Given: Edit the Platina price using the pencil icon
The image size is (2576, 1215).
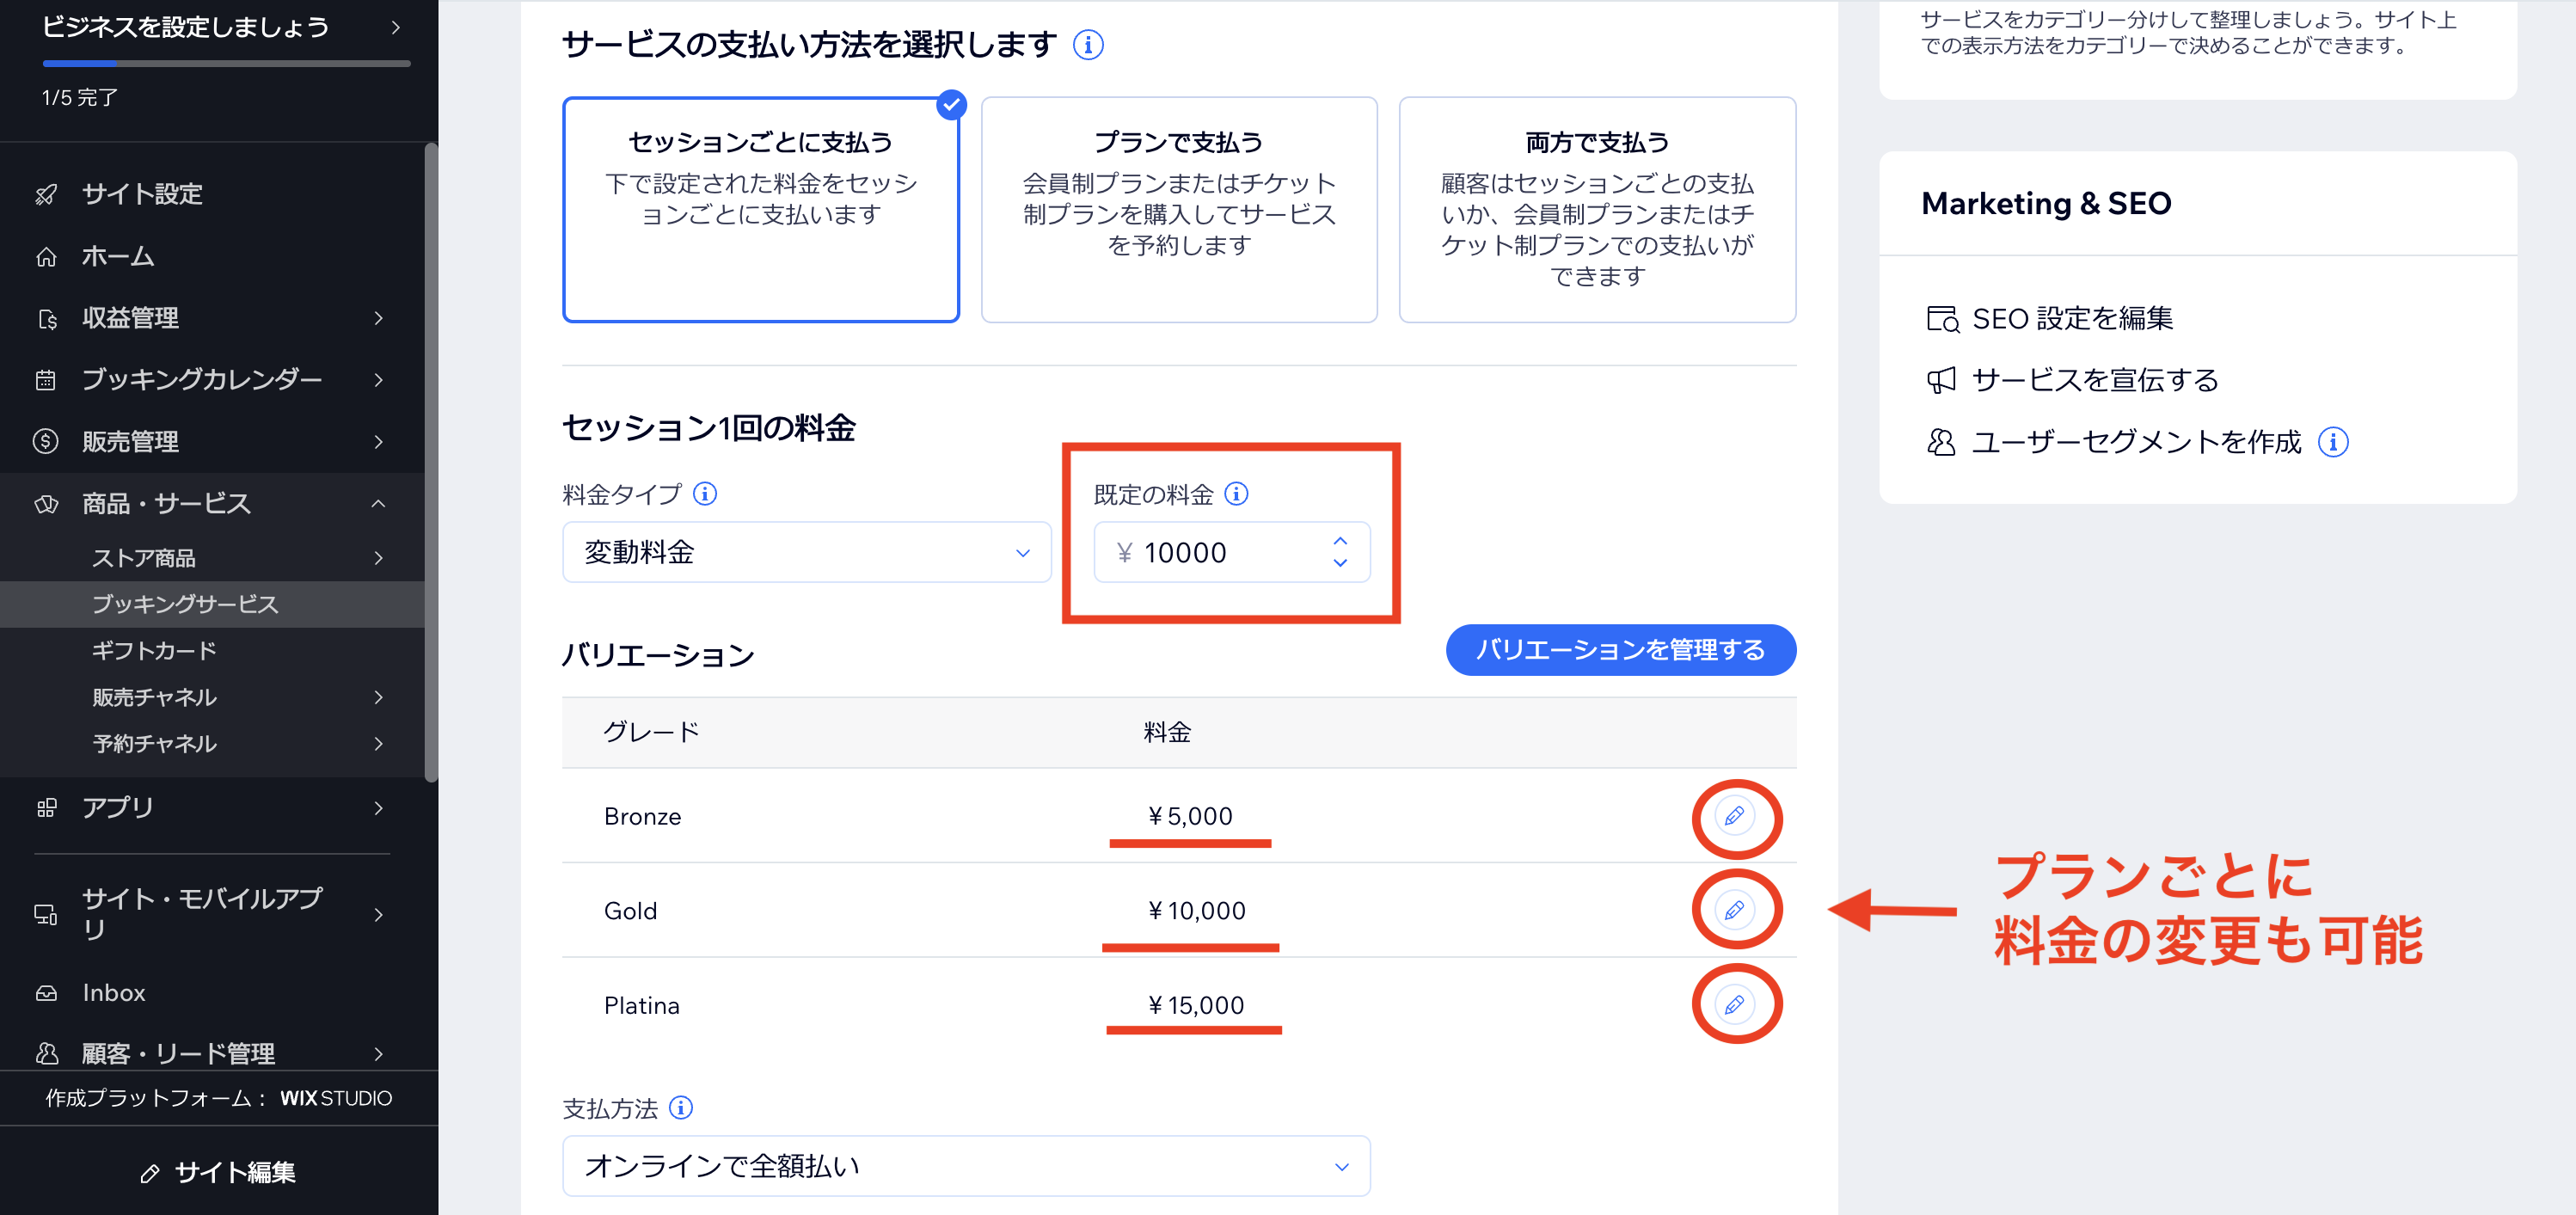Looking at the screenshot, I should [x=1736, y=1004].
